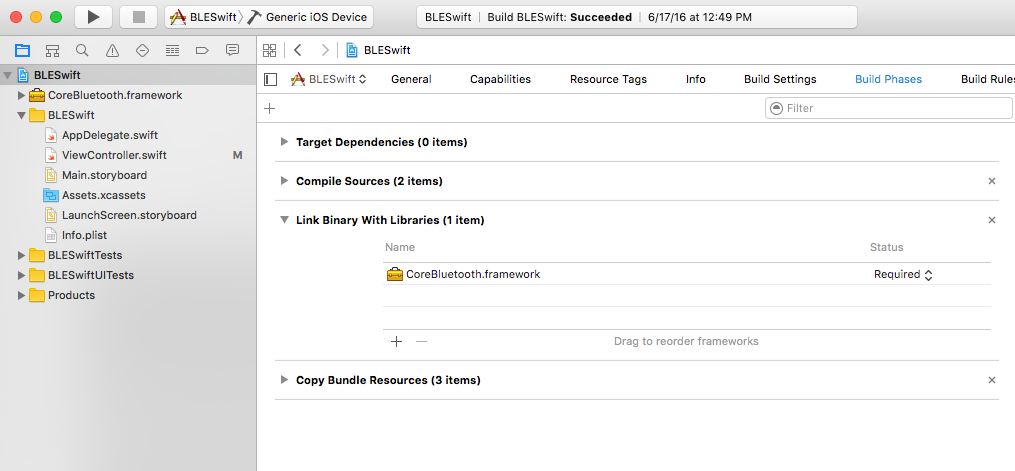Switch to the General tab
This screenshot has height=471, width=1015.
tap(411, 80)
